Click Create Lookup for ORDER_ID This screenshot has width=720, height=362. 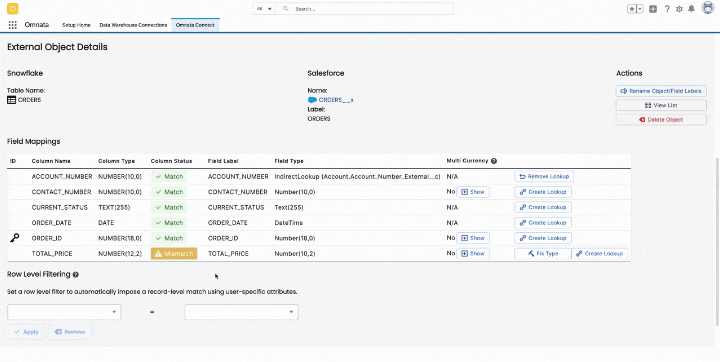click(x=543, y=238)
